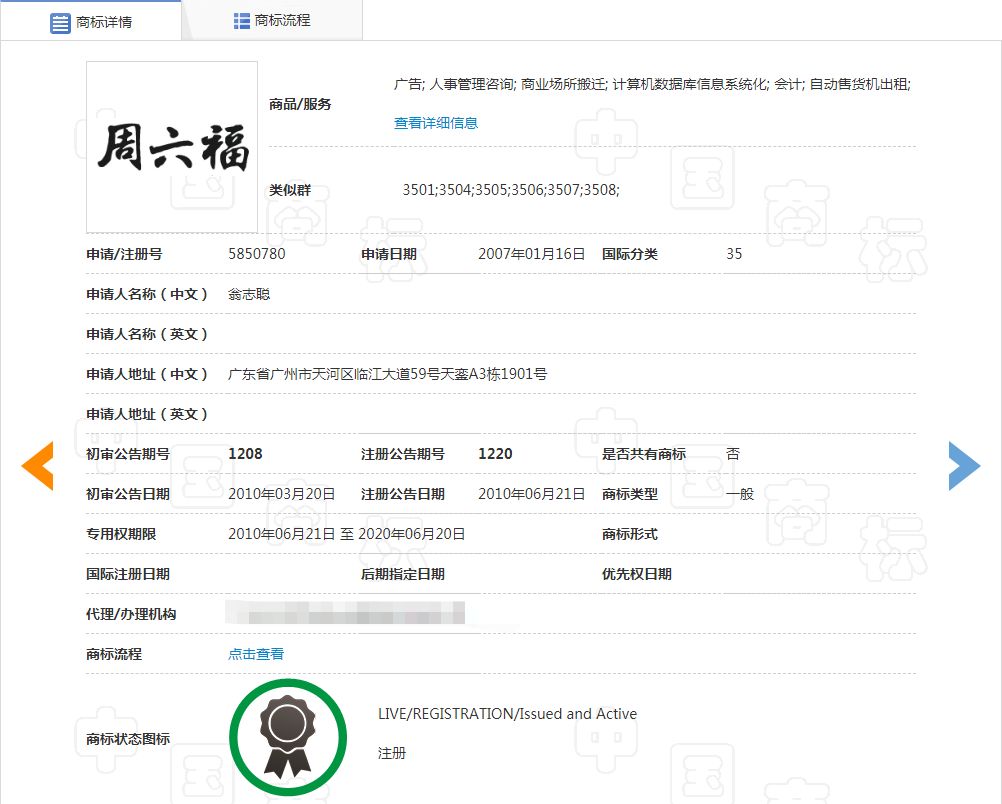Select preliminary announcement date 2010年03月20日
Image resolution: width=1002 pixels, height=804 pixels.
click(x=282, y=494)
